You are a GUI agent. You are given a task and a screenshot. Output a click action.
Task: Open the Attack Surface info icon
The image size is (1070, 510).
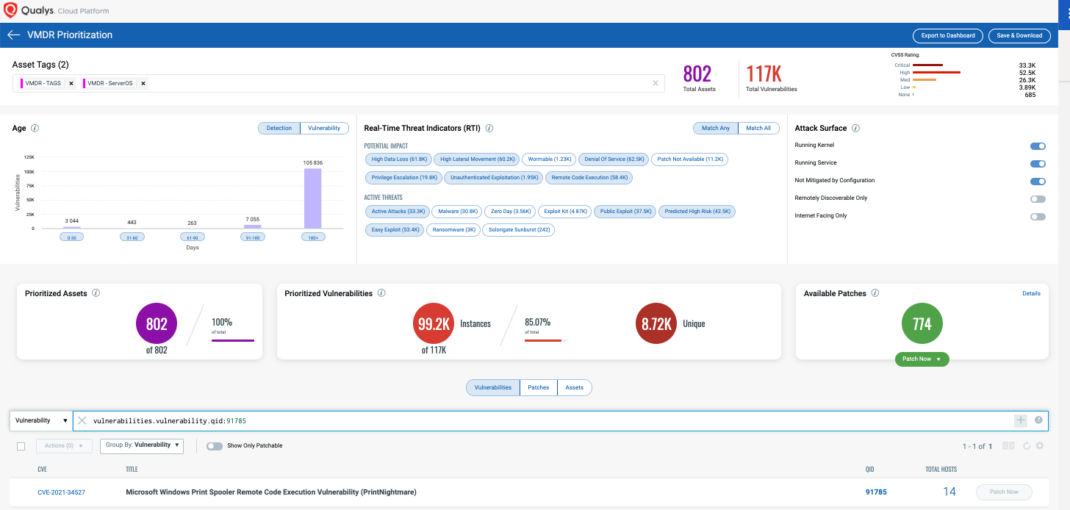click(x=856, y=128)
